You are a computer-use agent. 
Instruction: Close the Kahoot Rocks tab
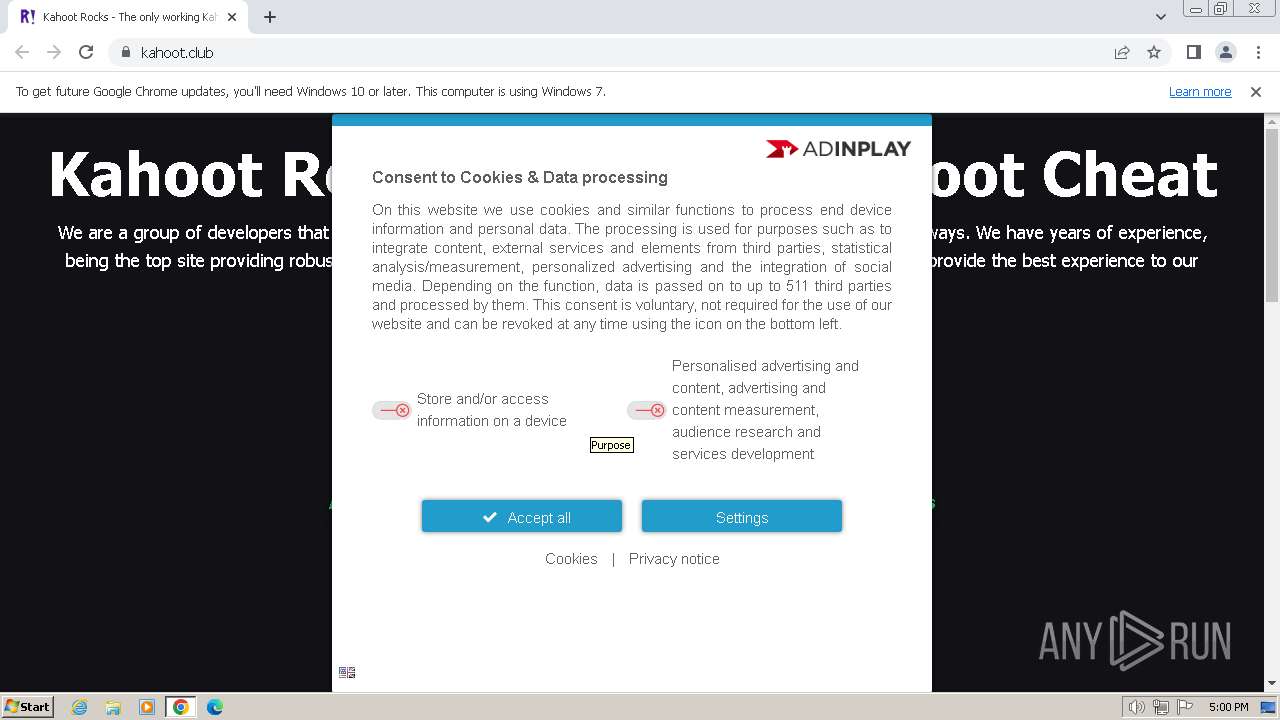(232, 17)
